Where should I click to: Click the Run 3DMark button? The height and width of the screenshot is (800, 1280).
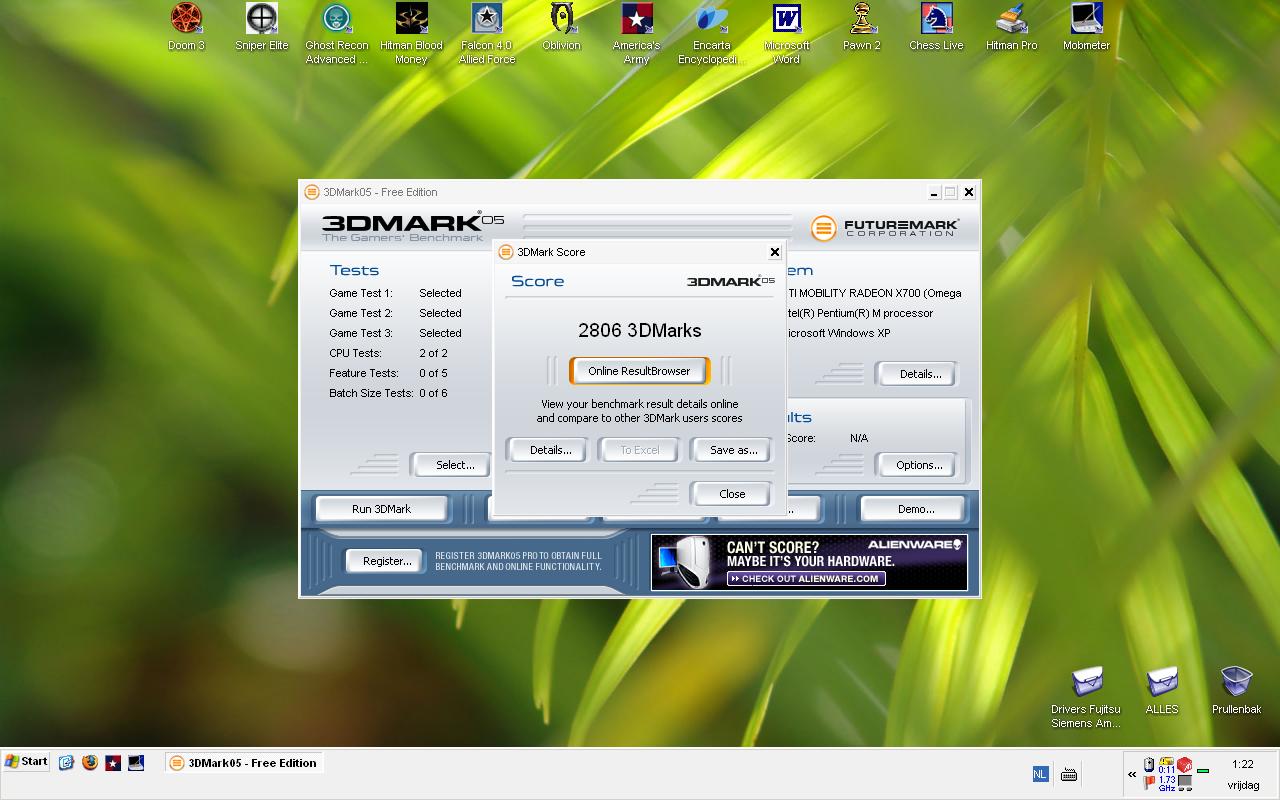click(x=381, y=509)
